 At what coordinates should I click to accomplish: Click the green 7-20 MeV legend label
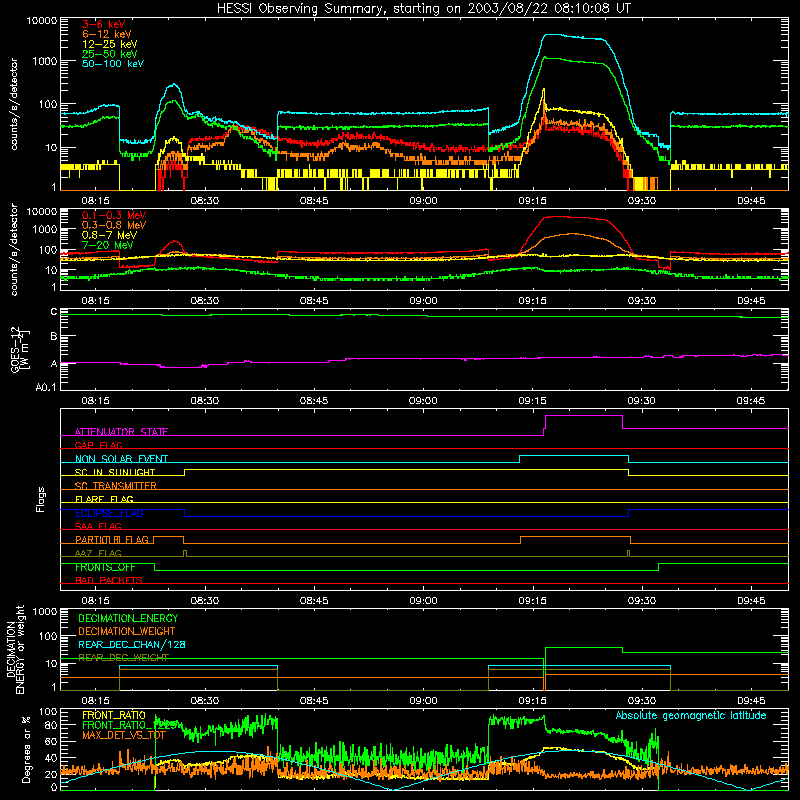(x=108, y=245)
